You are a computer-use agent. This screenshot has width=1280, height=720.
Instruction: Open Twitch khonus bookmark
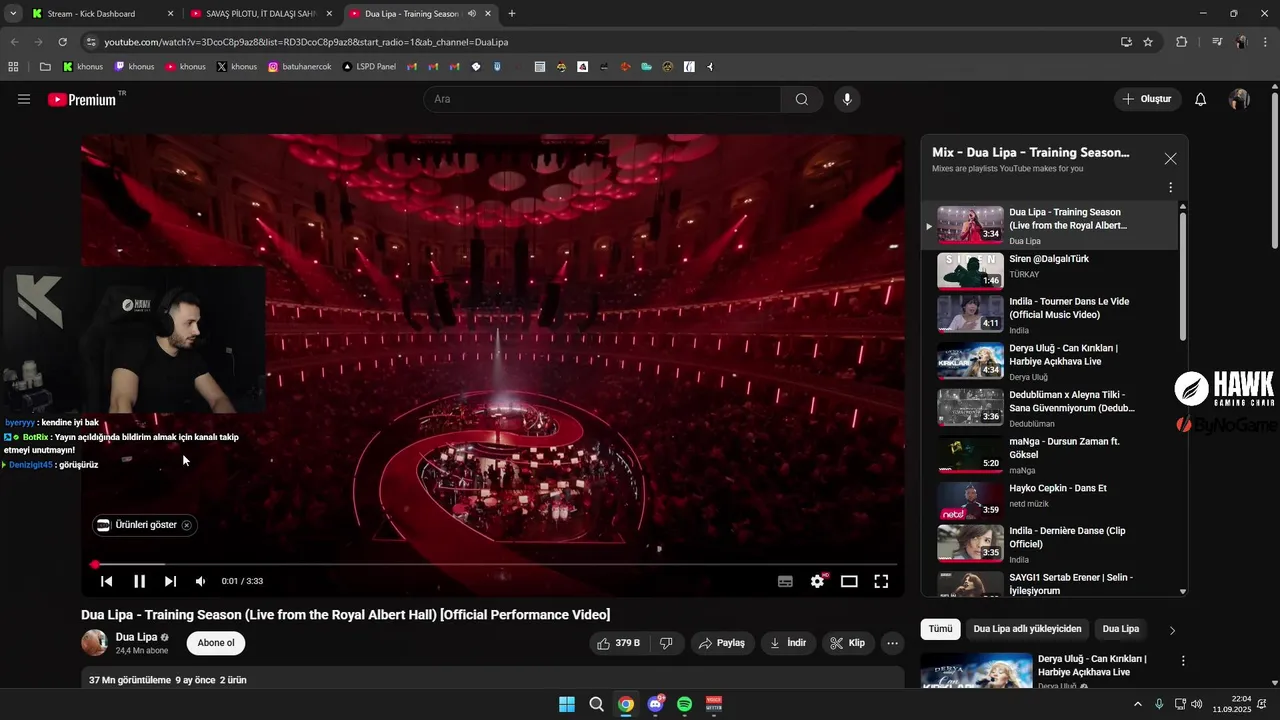(135, 67)
